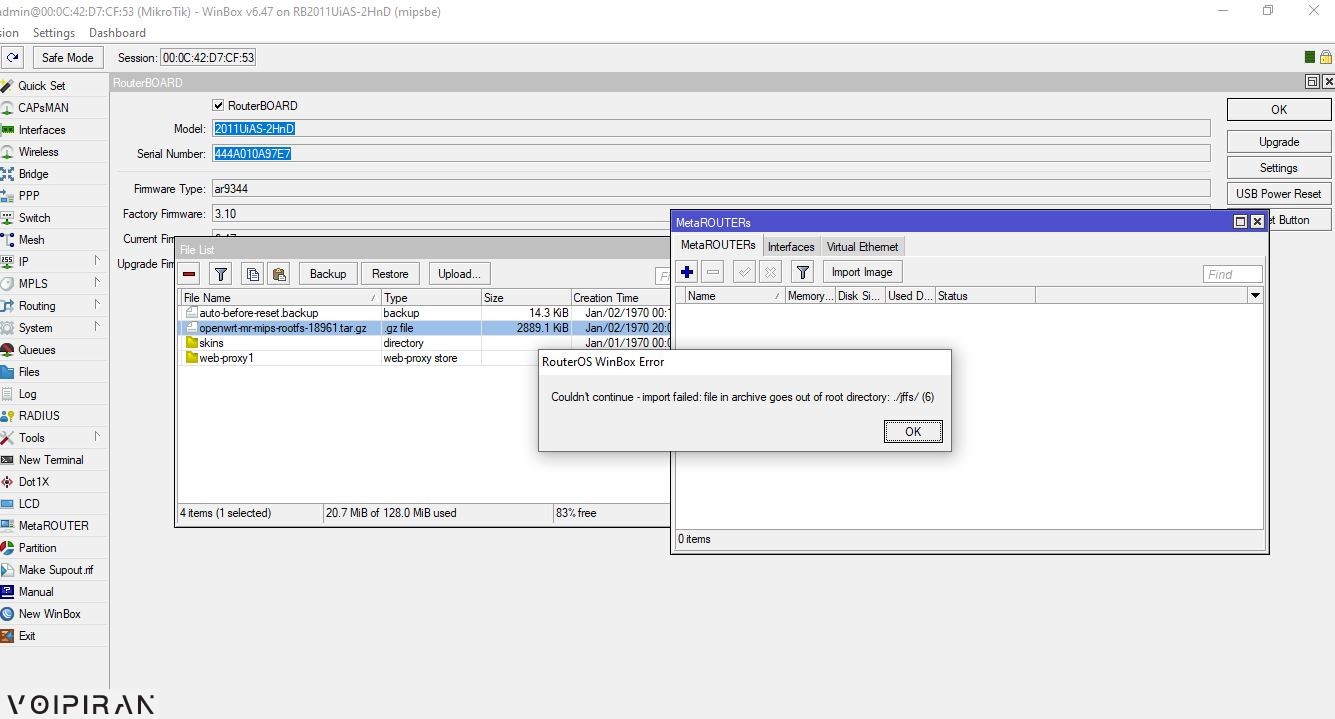The height and width of the screenshot is (719, 1335).
Task: Click the redo arrow button beside Safe Mode
Action: coord(13,58)
